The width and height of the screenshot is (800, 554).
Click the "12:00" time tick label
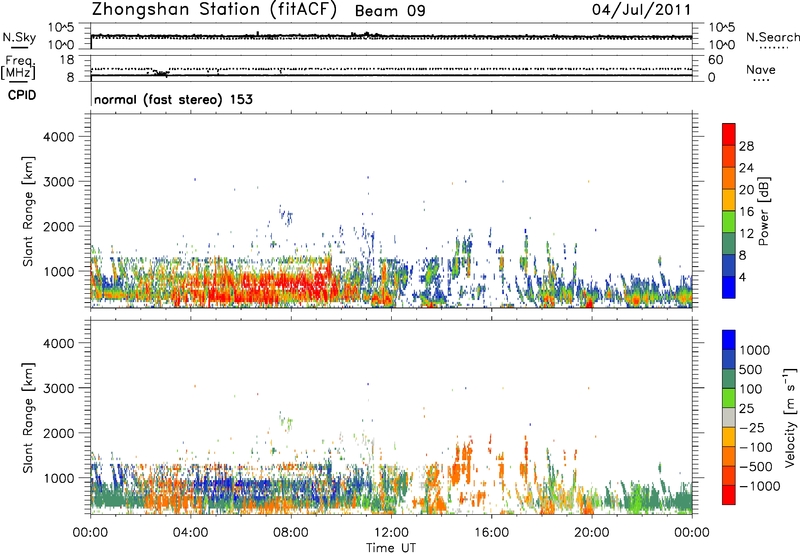coord(391,533)
